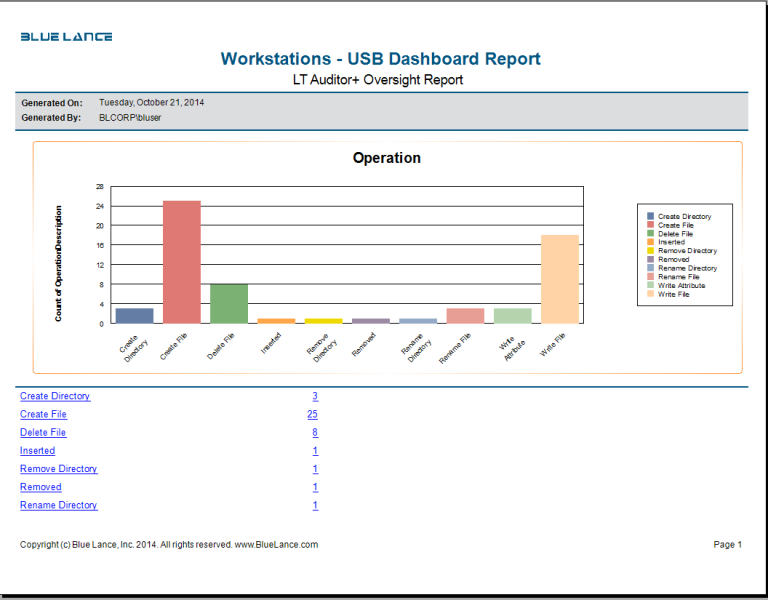Click the light green Write Attribute bar

pos(513,315)
